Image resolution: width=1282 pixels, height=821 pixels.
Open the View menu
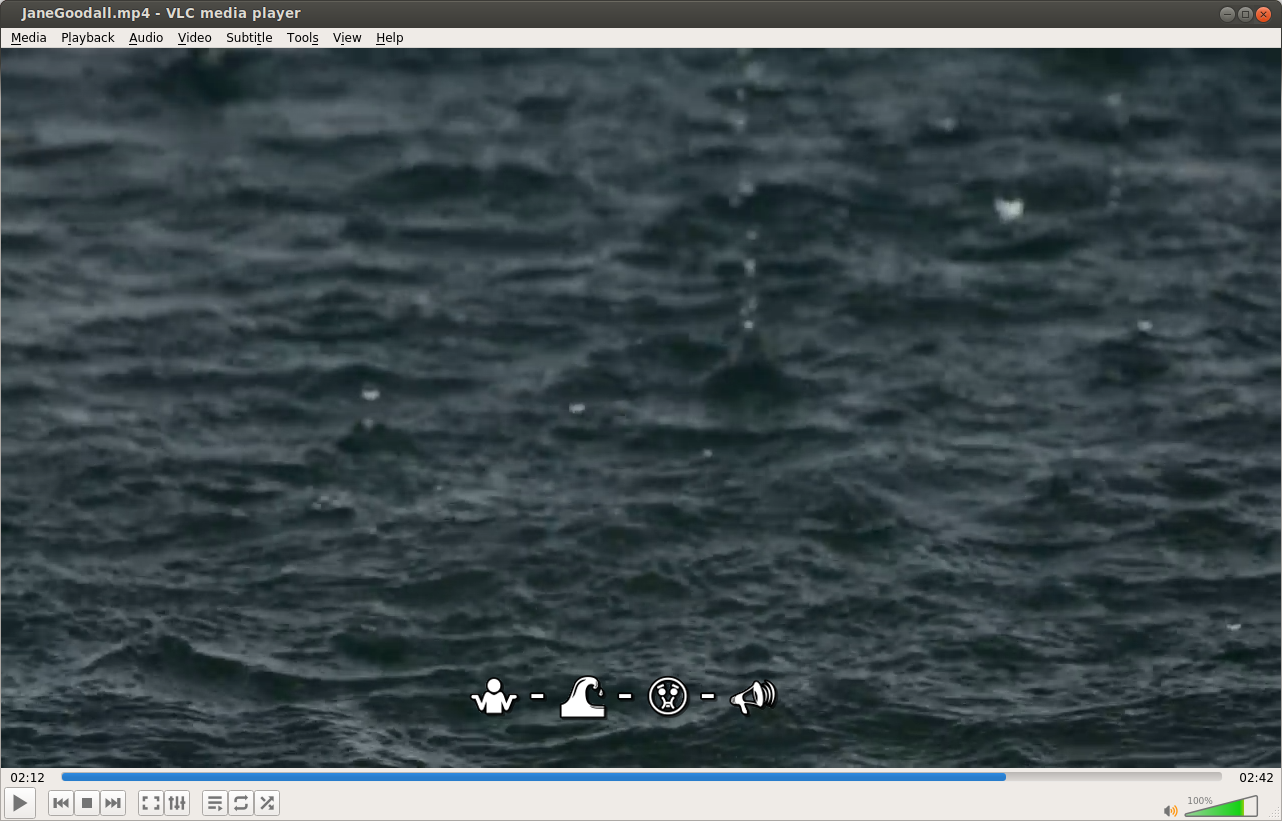347,38
